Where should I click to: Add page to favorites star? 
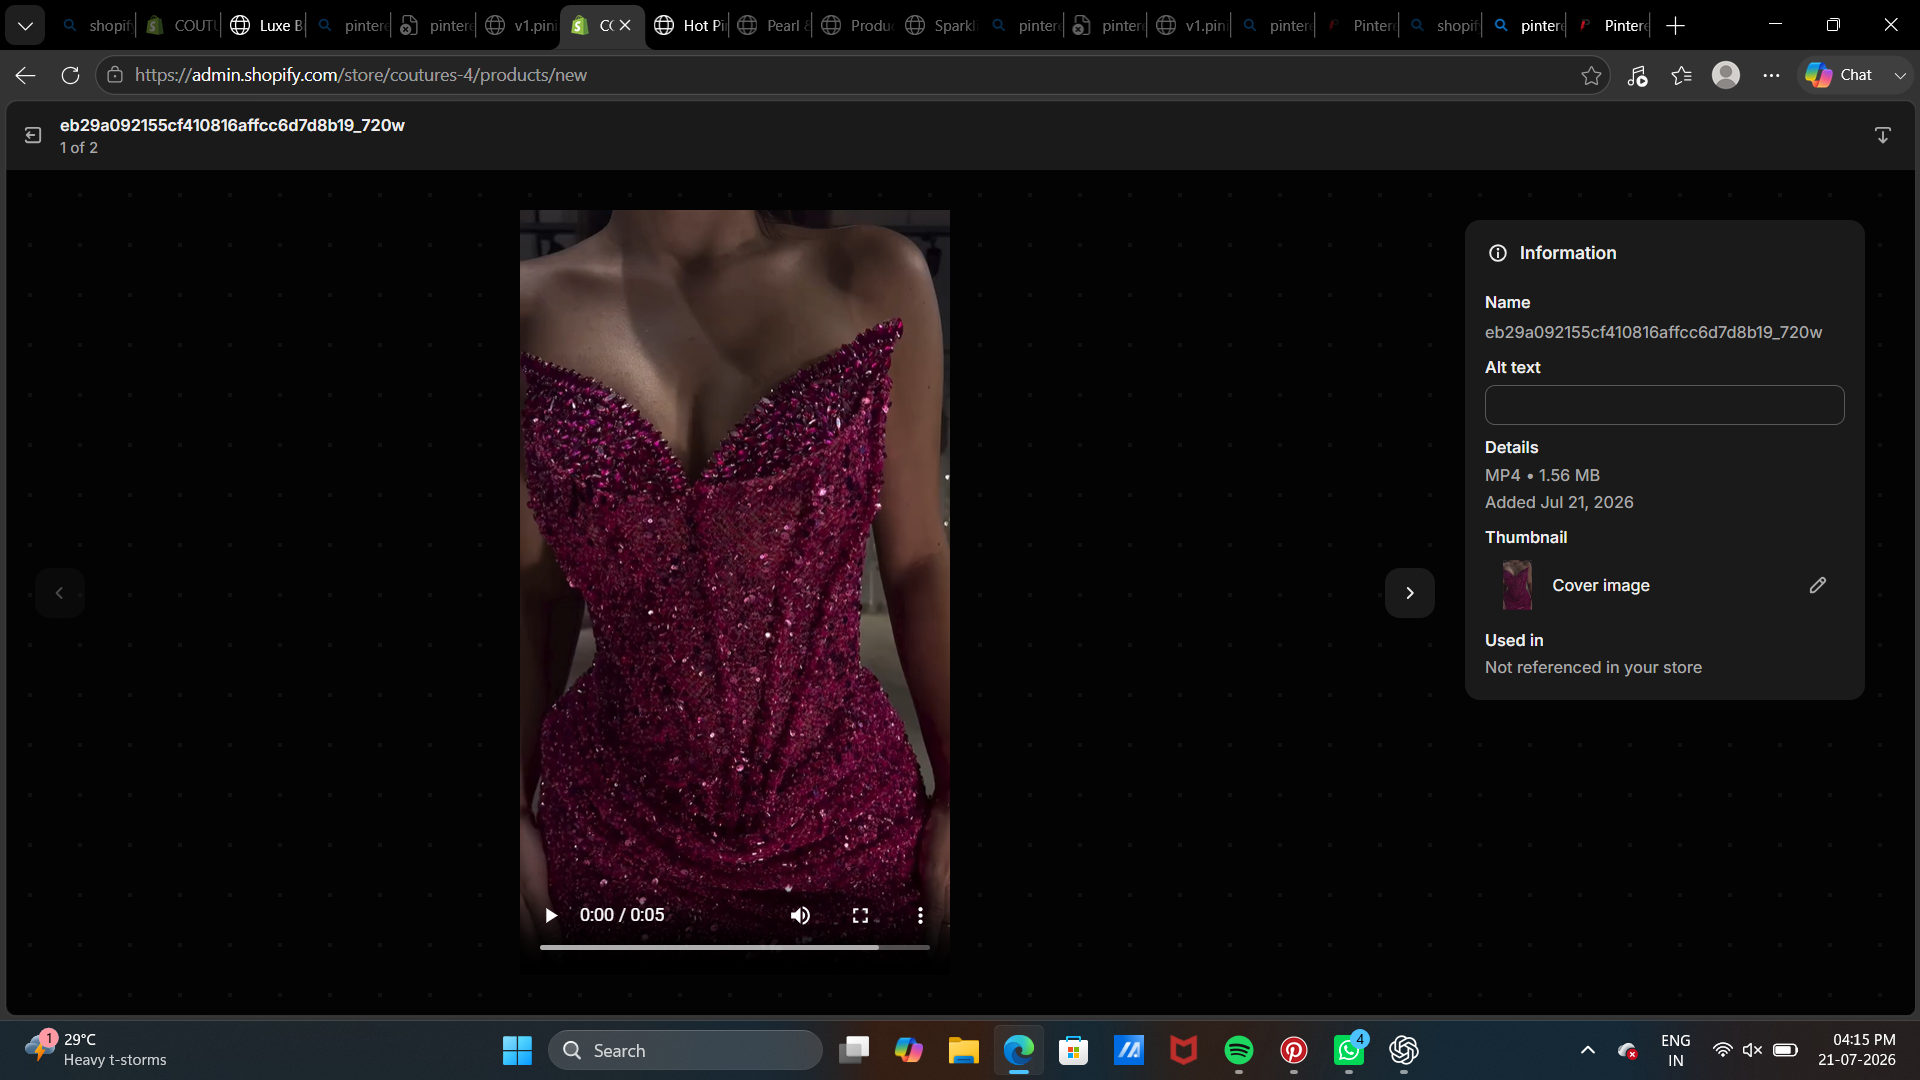[1591, 75]
